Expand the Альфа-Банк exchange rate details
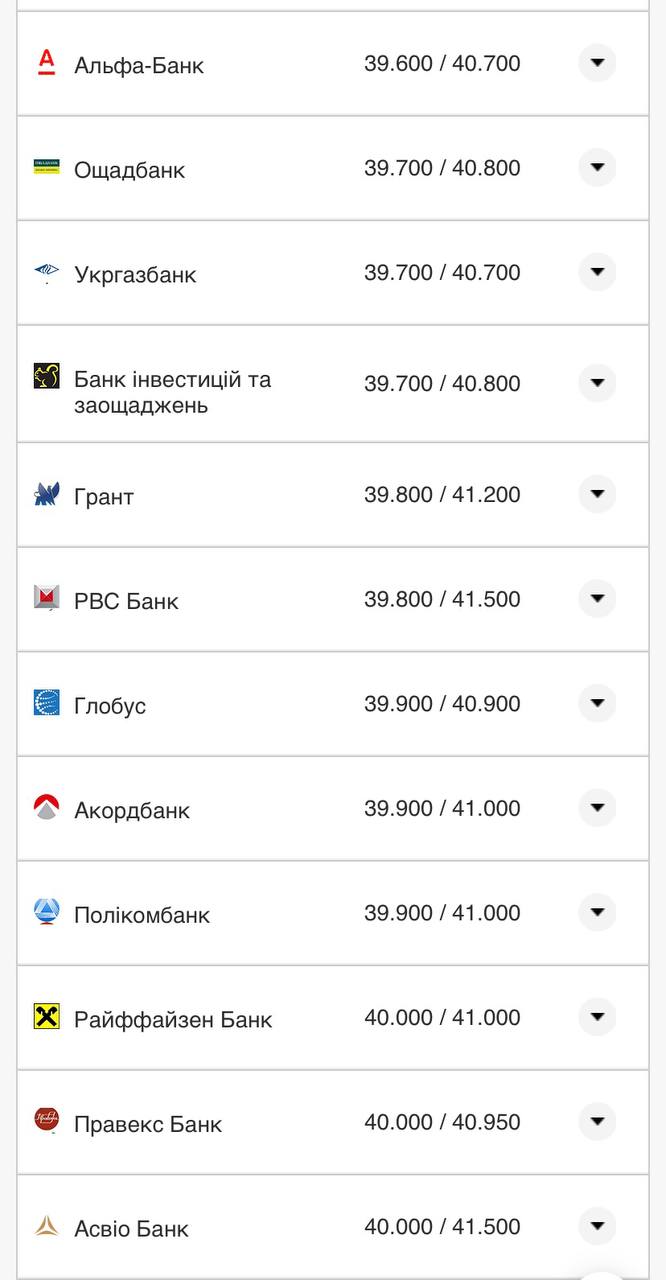The image size is (666, 1280). (x=596, y=63)
